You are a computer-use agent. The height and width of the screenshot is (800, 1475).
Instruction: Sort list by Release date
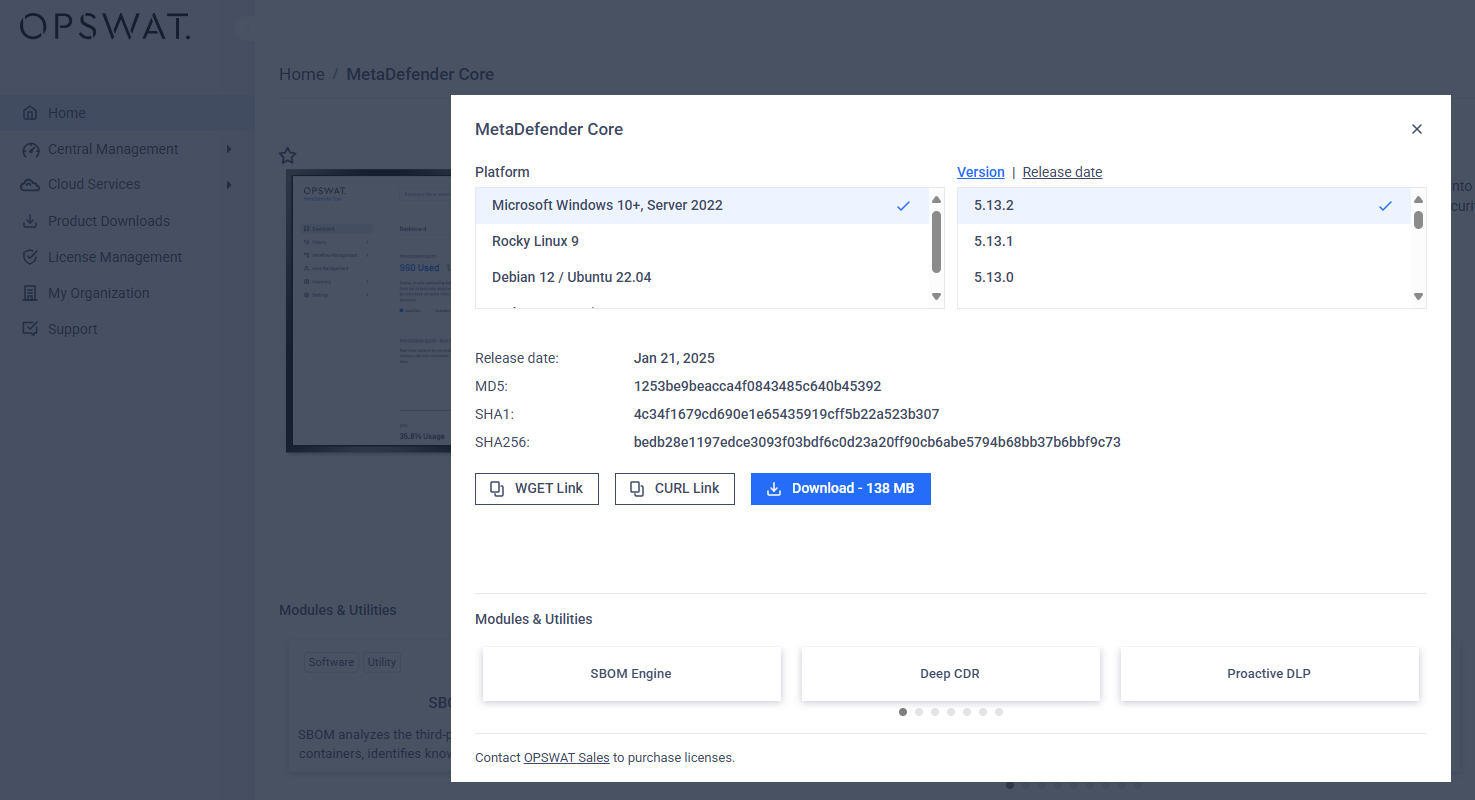click(x=1062, y=172)
